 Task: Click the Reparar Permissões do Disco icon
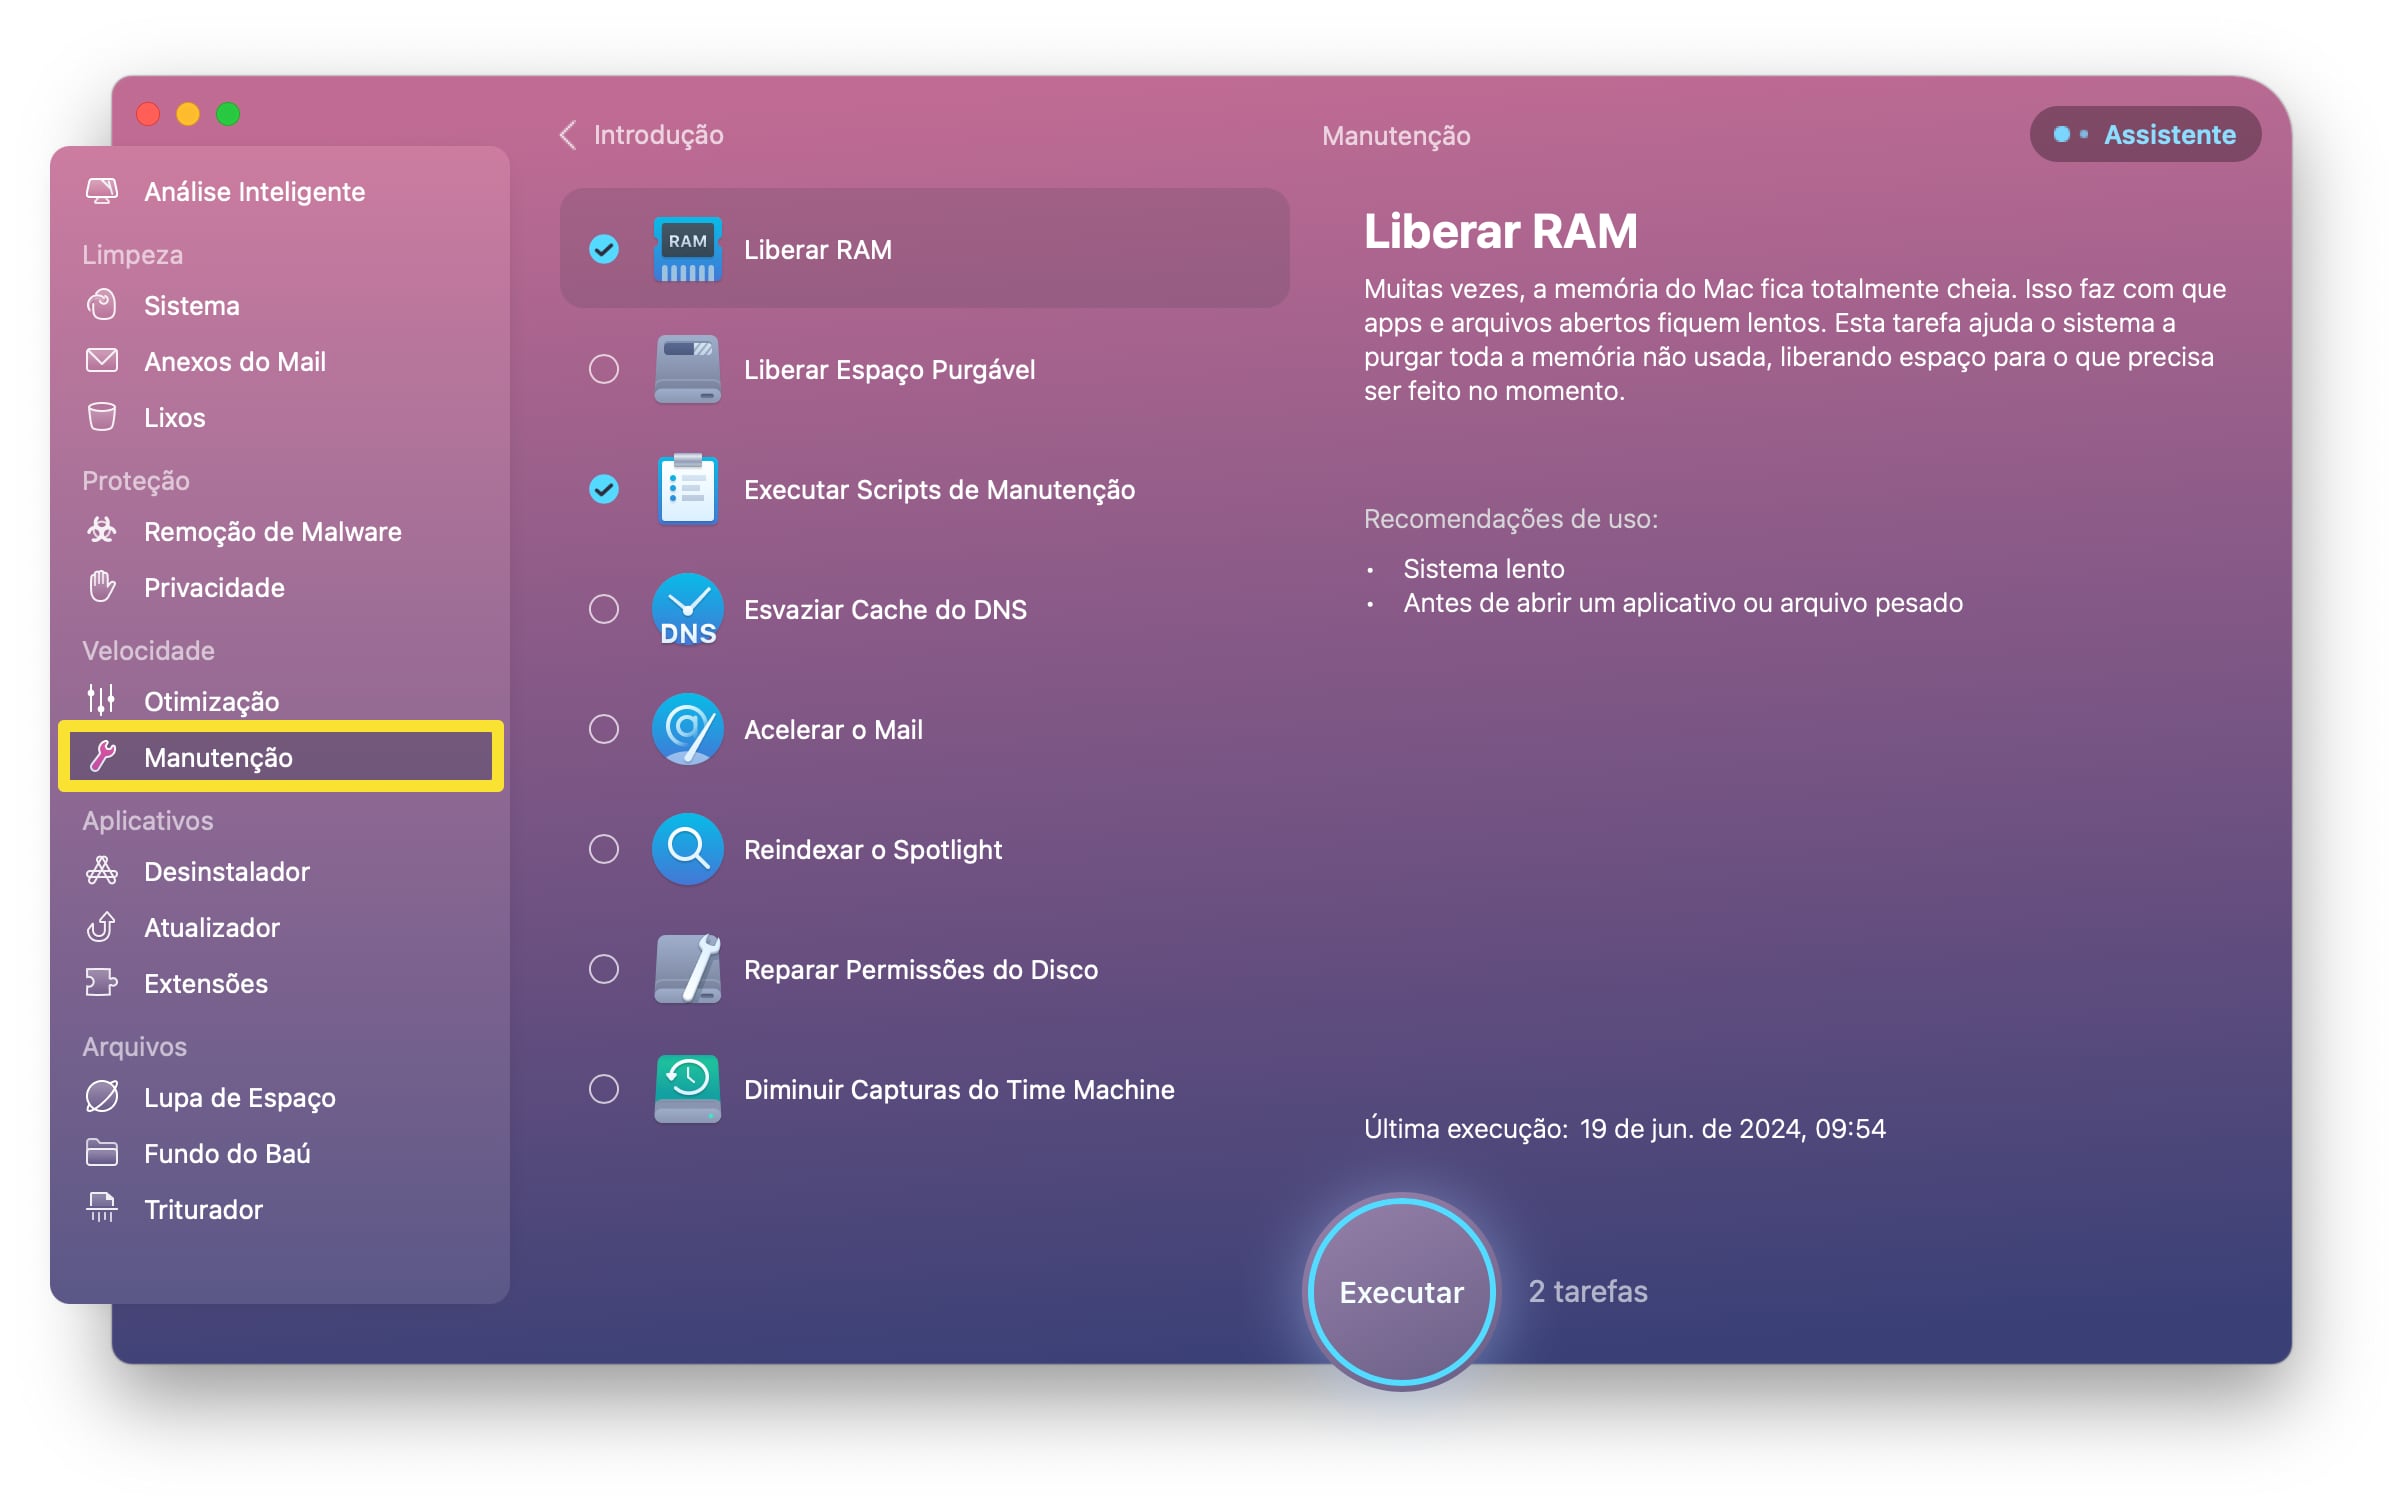pyautogui.click(x=687, y=969)
